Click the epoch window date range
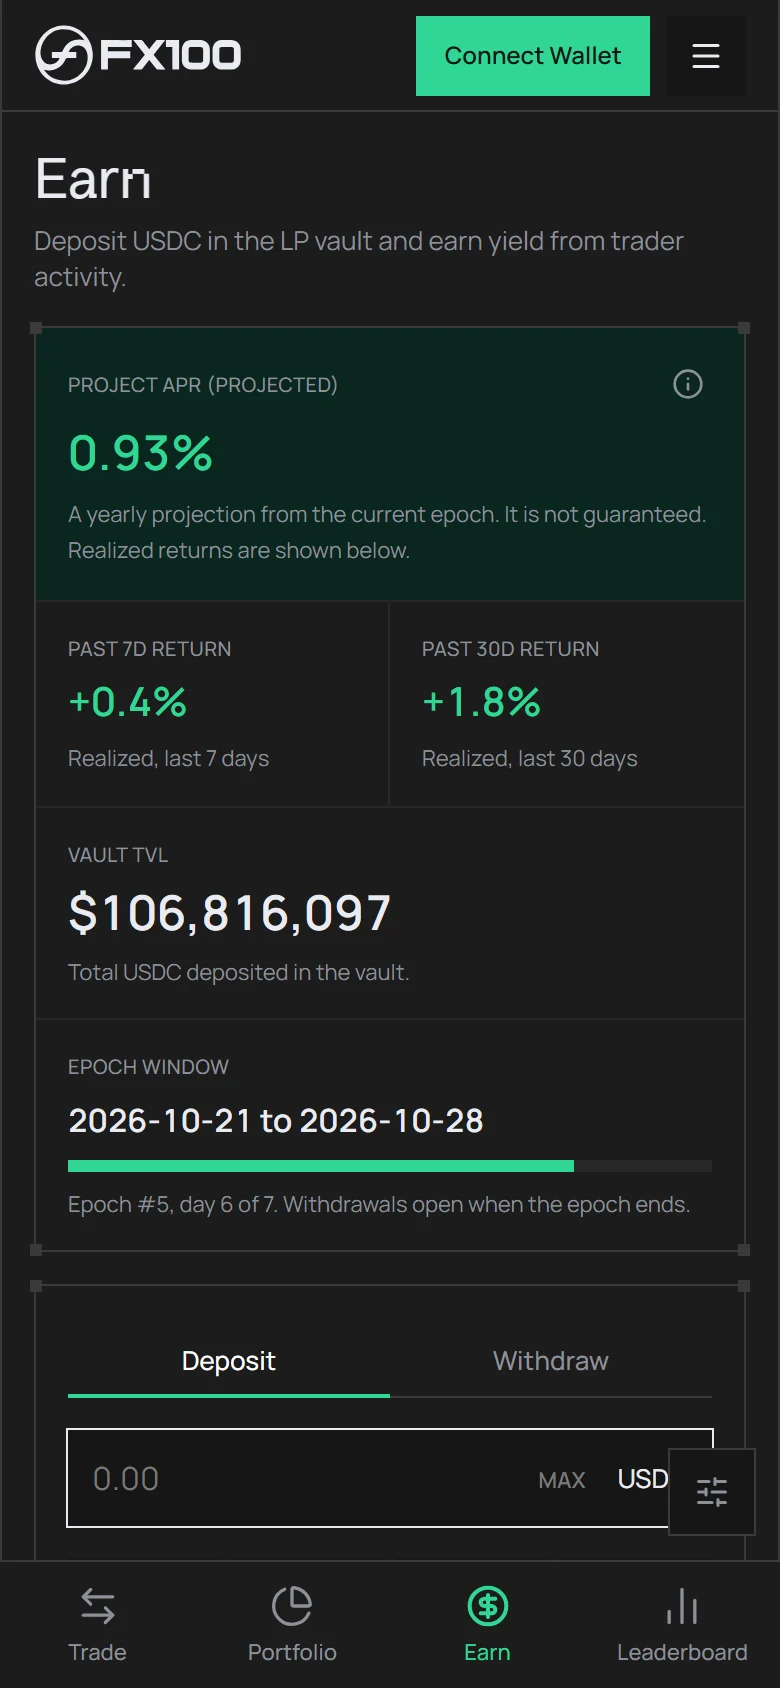 coord(276,1121)
